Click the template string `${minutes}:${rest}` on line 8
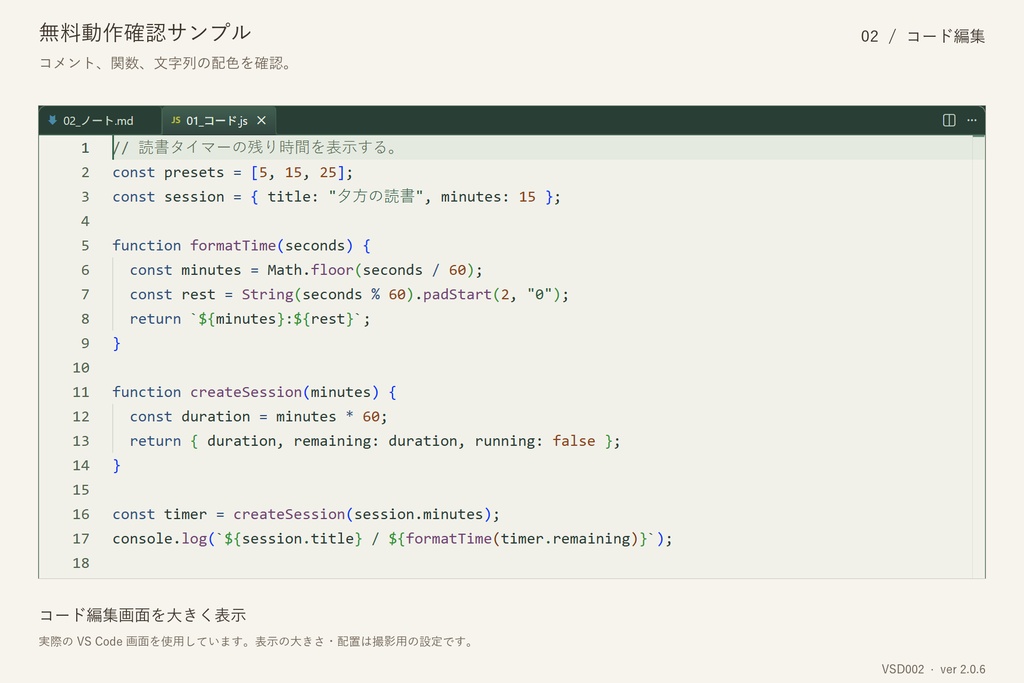1024x683 pixels. 280,319
